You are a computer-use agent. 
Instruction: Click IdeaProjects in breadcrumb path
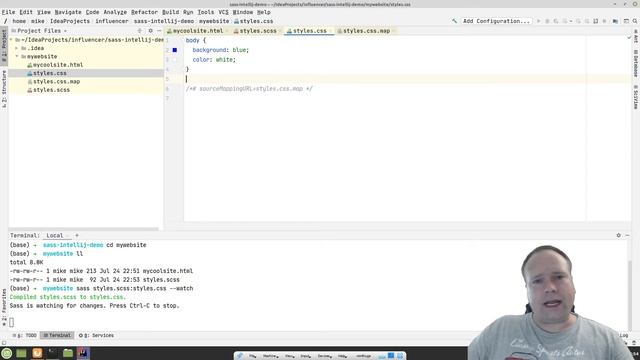70,21
